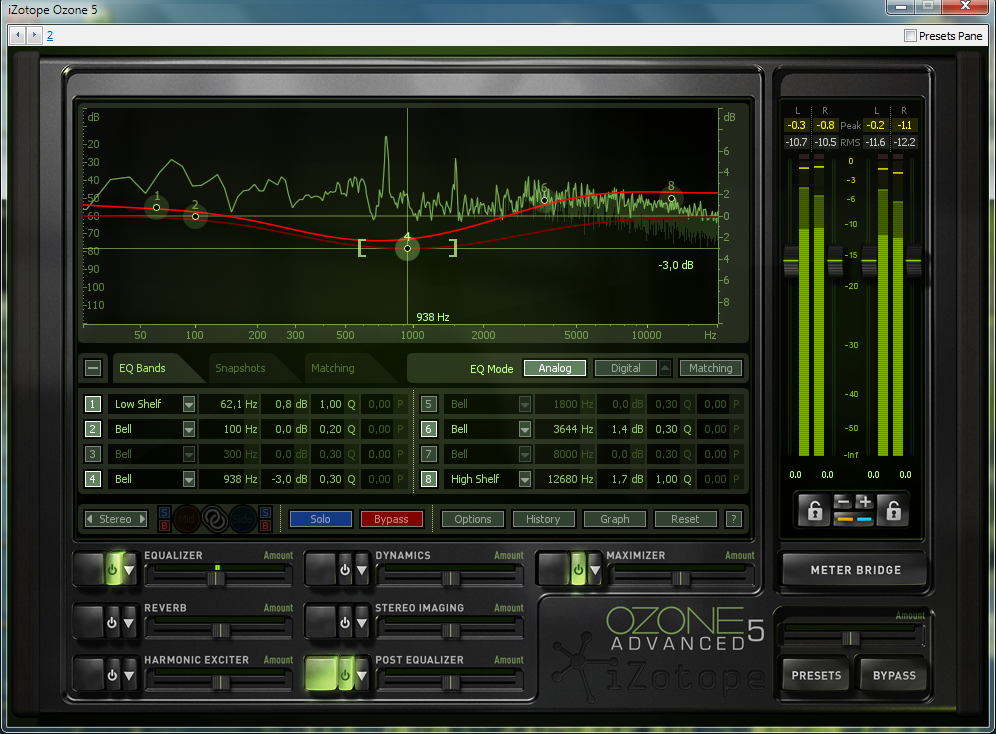Select EQ node 4 on the graph
The width and height of the screenshot is (996, 734).
pyautogui.click(x=407, y=248)
